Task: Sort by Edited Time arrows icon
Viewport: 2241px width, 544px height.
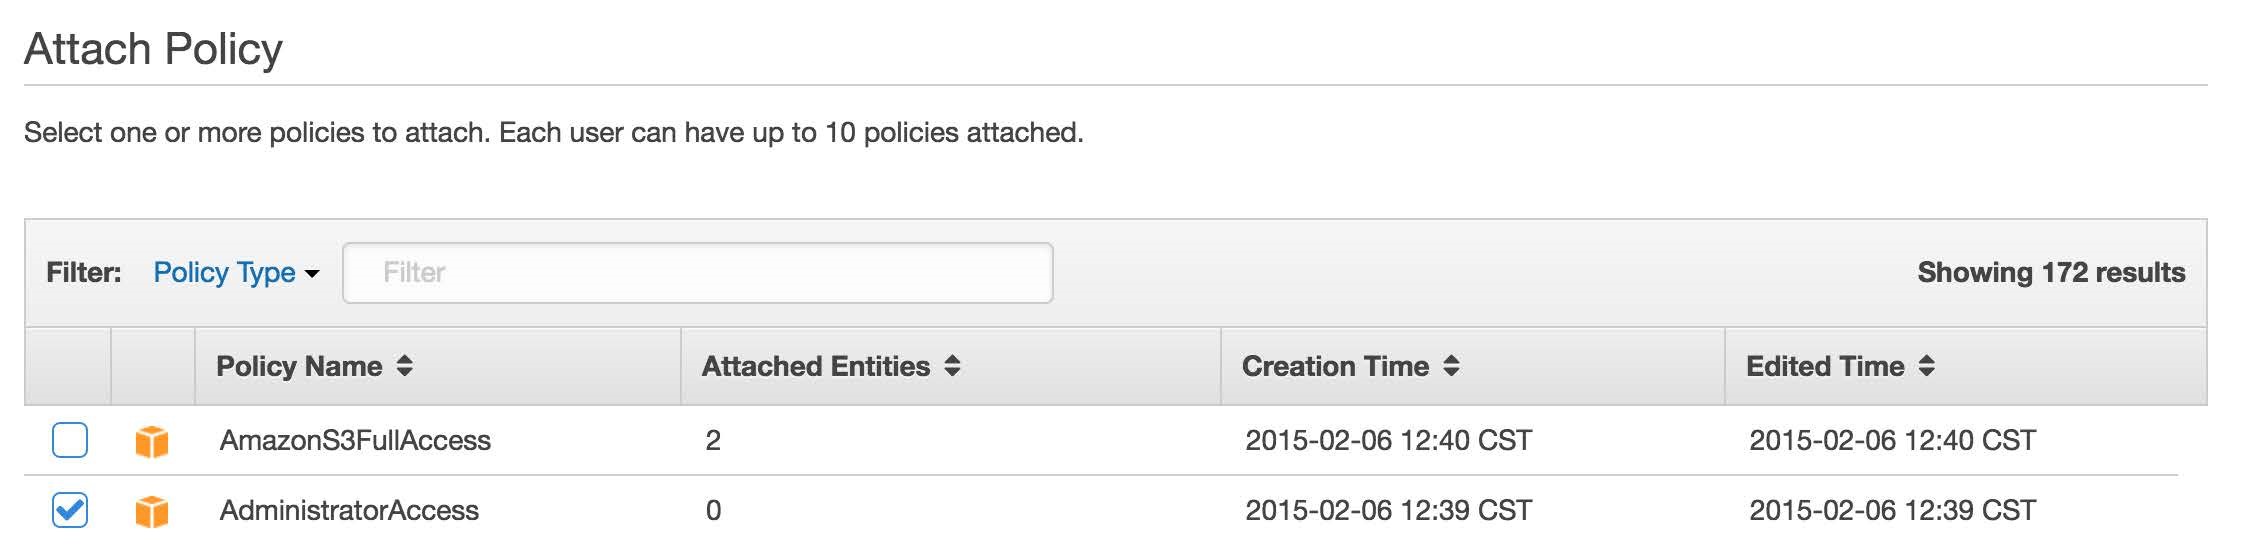Action: point(1926,366)
